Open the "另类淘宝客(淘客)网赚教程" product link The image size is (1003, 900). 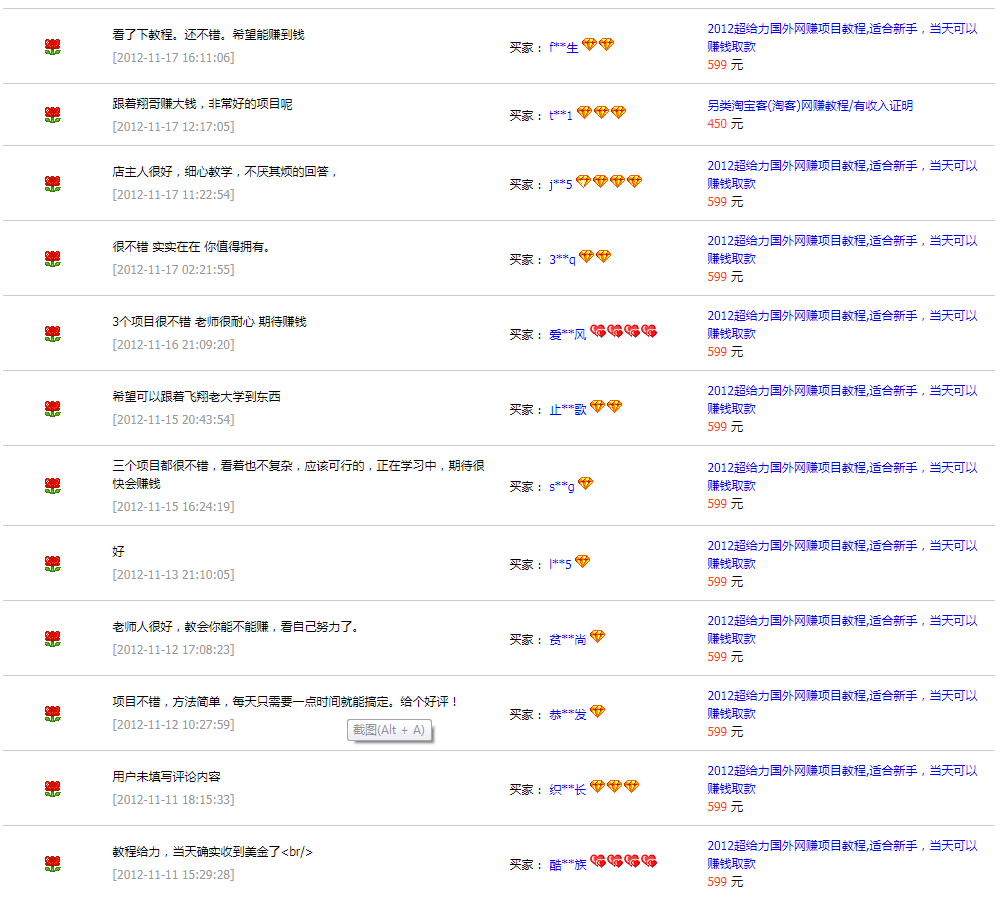coord(809,106)
